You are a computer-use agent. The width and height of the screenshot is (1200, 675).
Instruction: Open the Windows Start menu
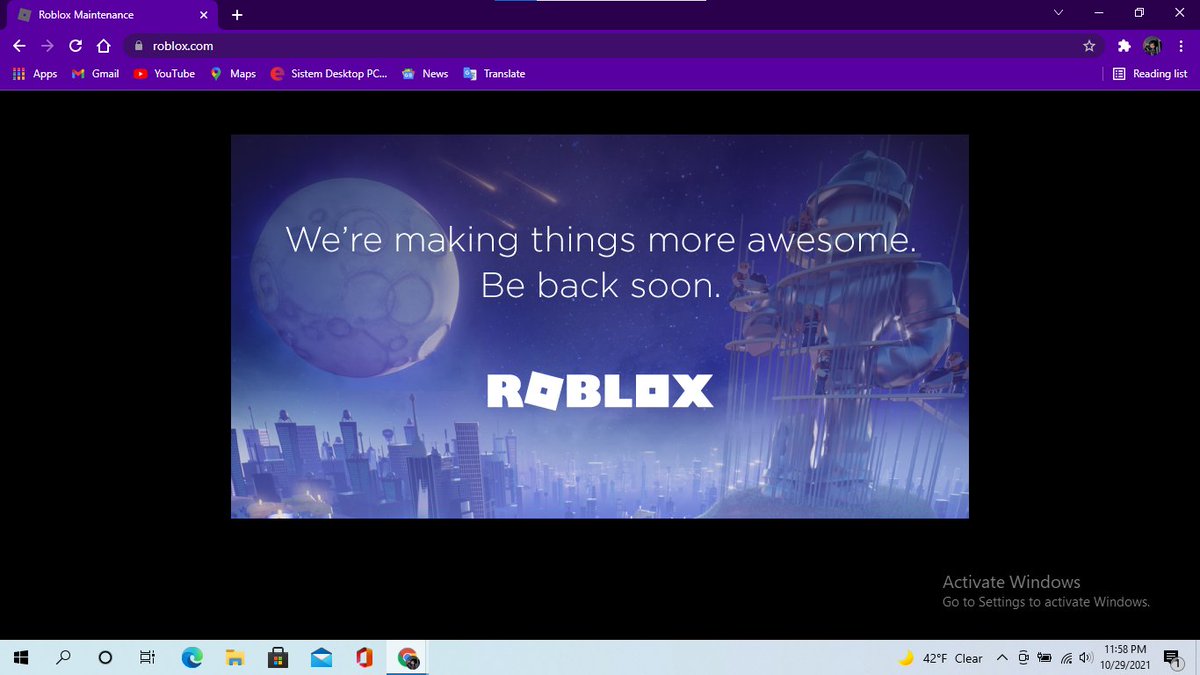[x=21, y=658]
